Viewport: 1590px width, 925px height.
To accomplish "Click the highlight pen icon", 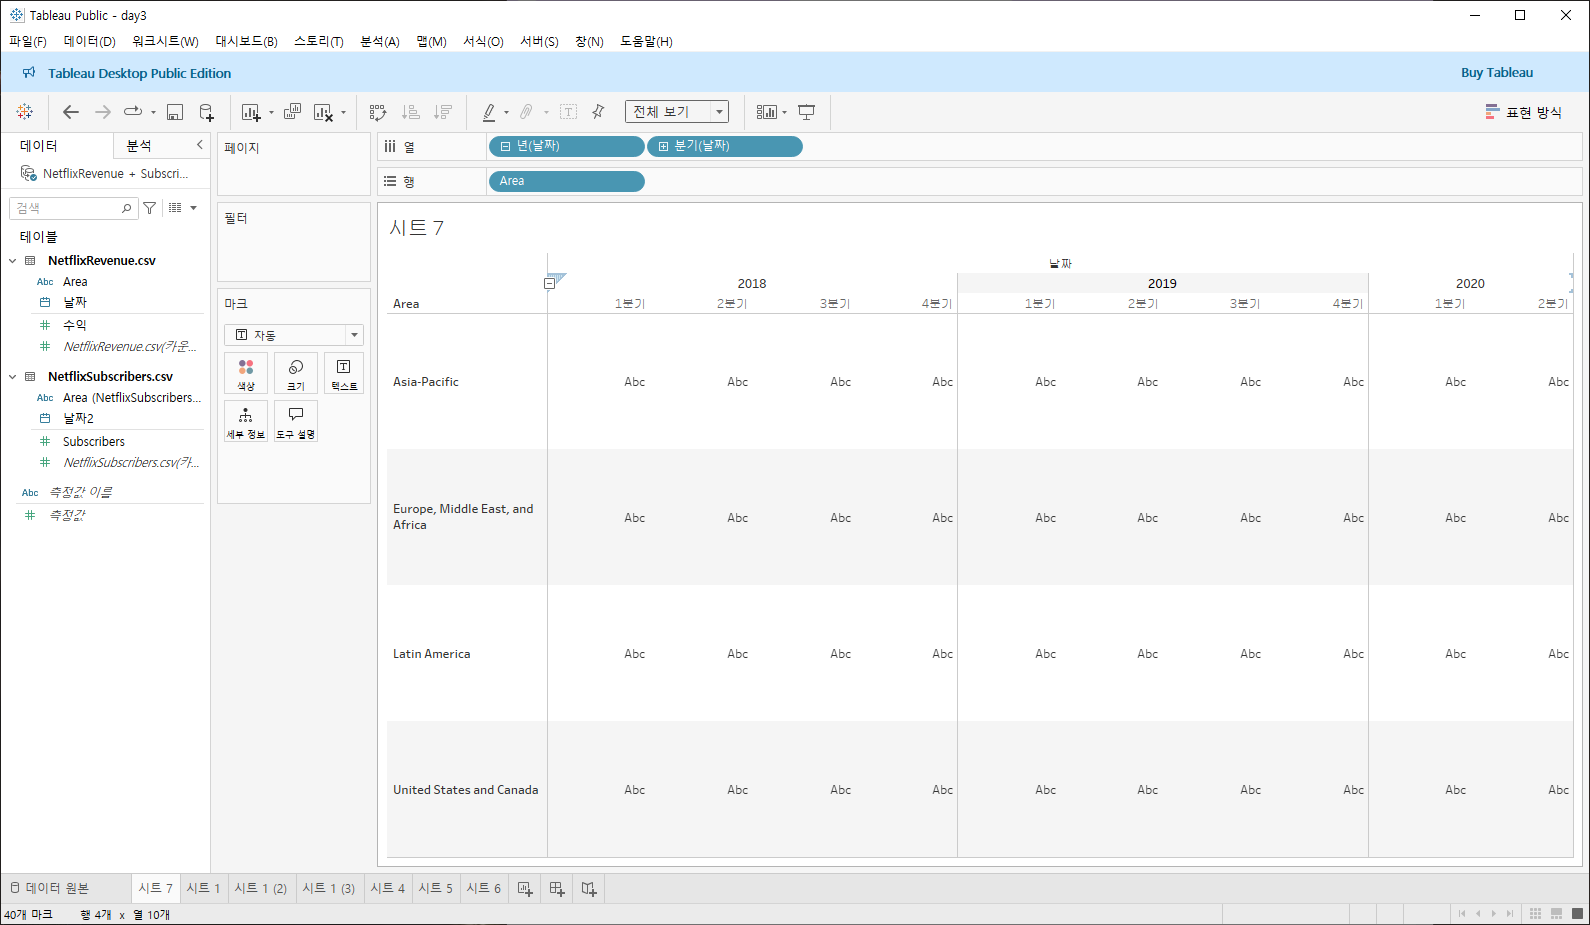I will click(489, 112).
